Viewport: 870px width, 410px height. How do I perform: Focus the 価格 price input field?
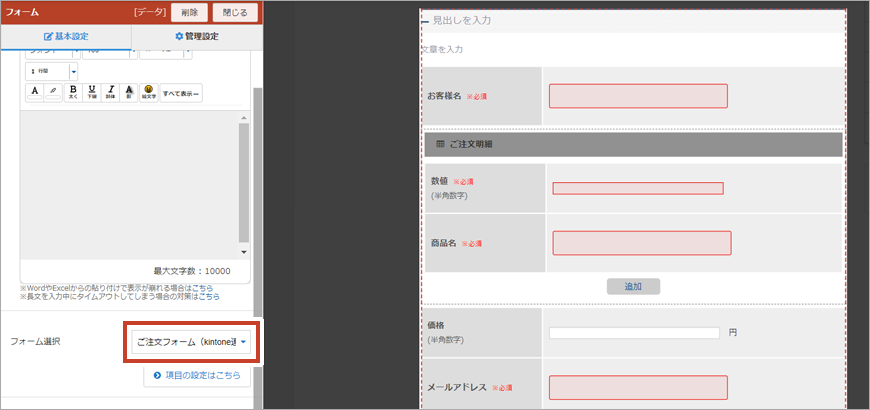[x=634, y=333]
